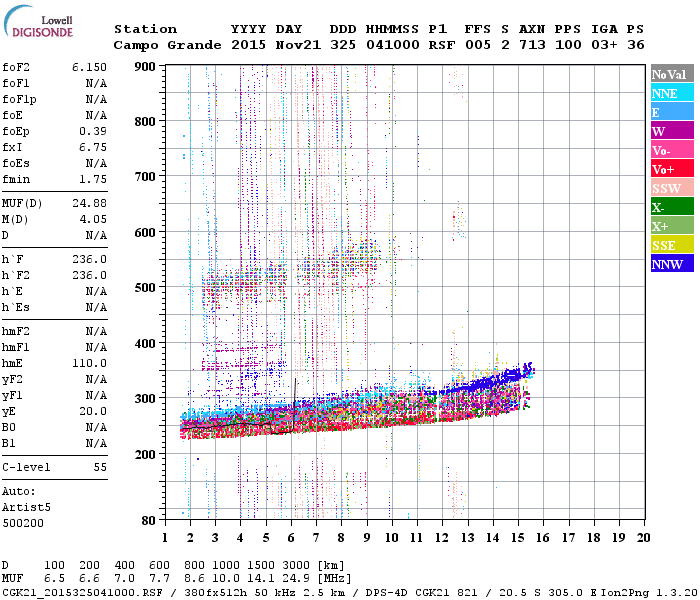Click the 500200 version number
The height and width of the screenshot is (600, 700).
click(23, 523)
